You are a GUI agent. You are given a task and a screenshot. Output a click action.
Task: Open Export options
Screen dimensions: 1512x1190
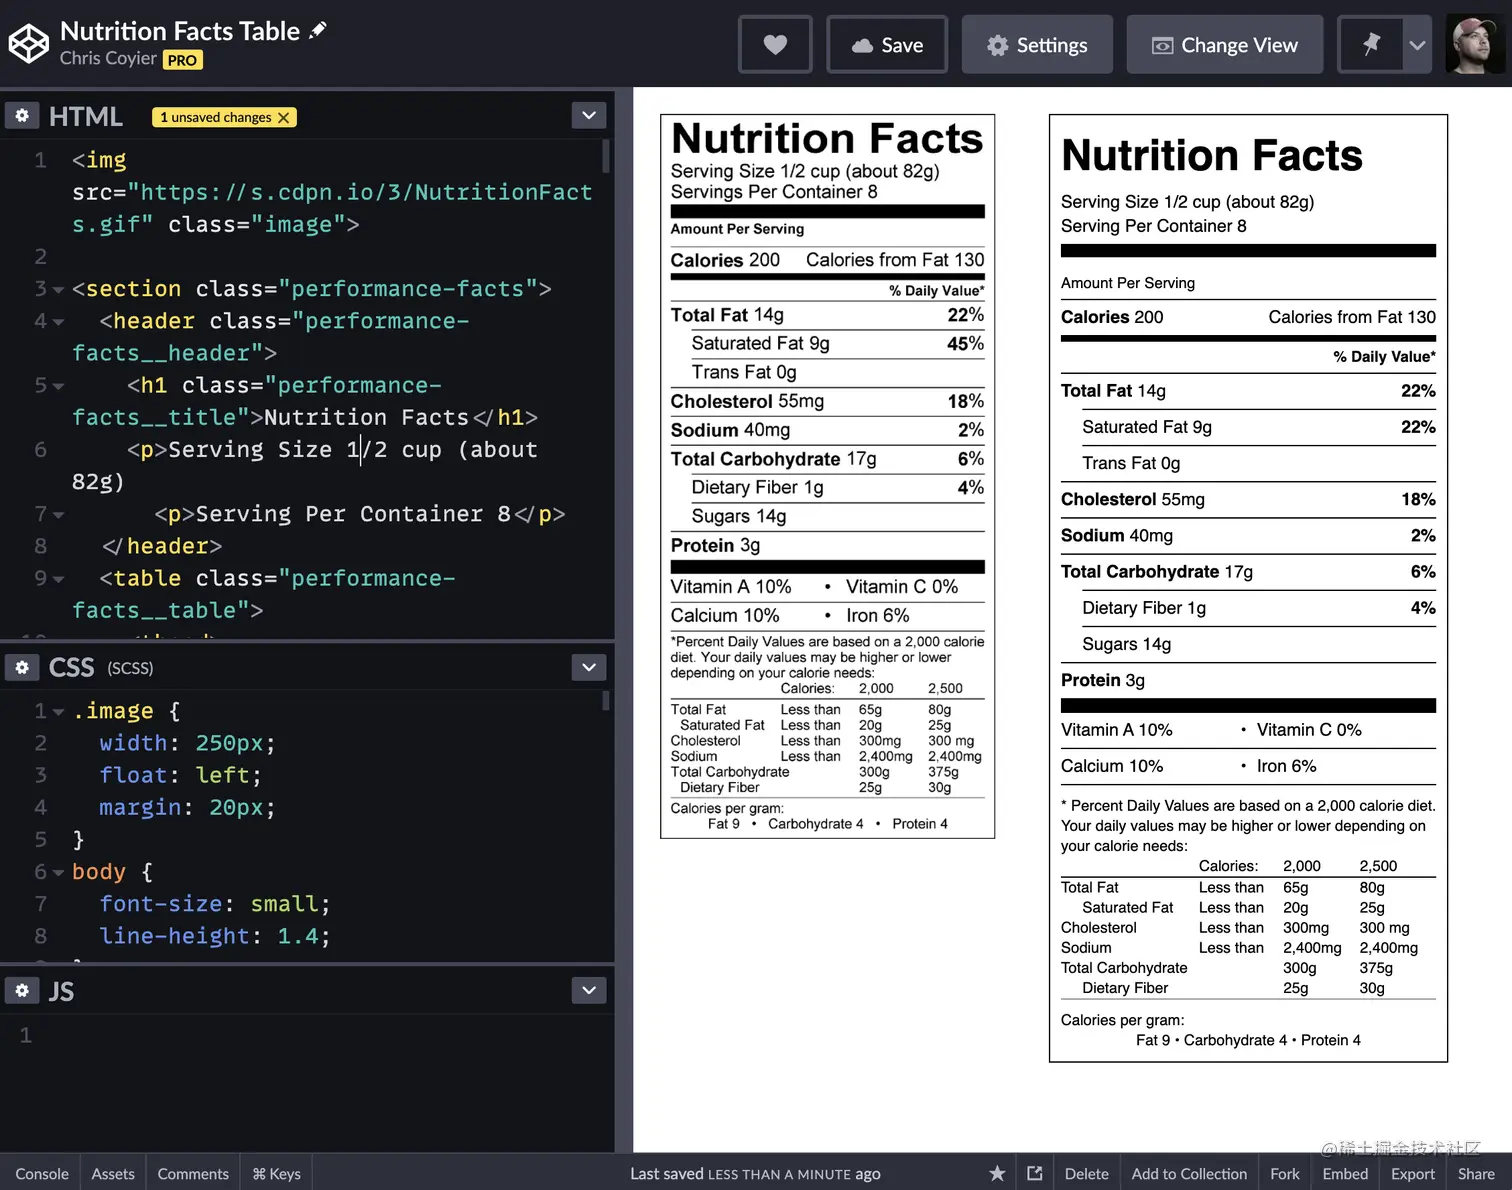[x=1413, y=1173]
